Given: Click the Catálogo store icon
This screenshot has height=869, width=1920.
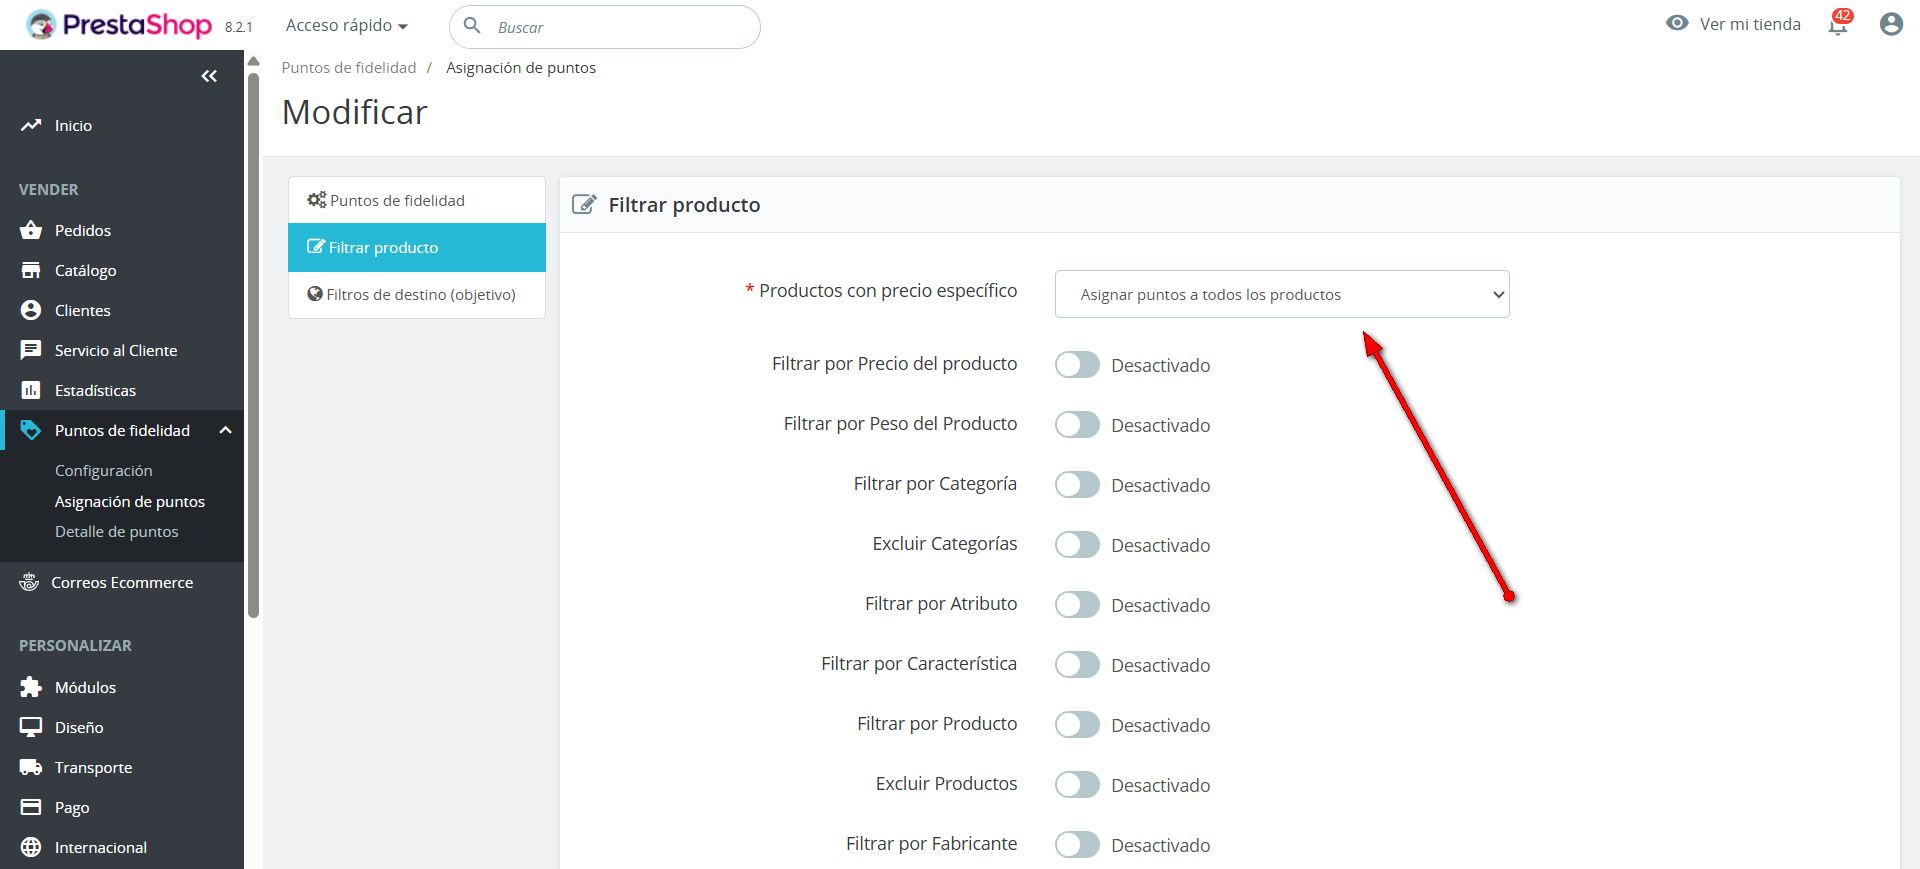Looking at the screenshot, I should point(31,270).
